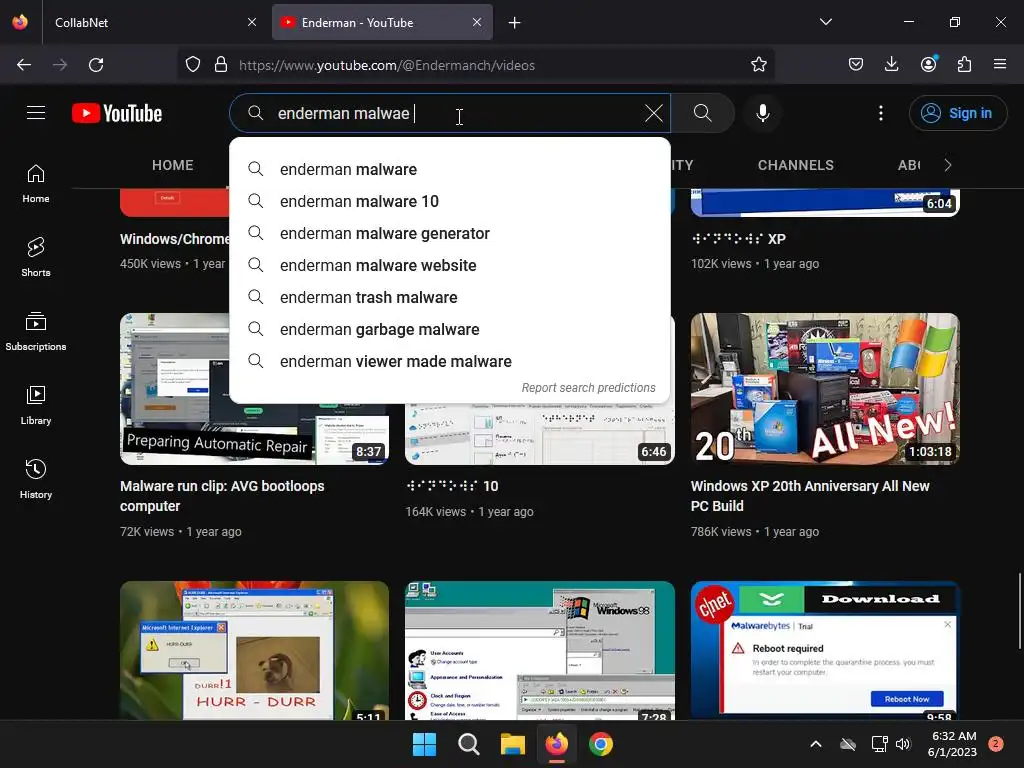Open the HURR-DURR video thumbnail

click(x=254, y=650)
